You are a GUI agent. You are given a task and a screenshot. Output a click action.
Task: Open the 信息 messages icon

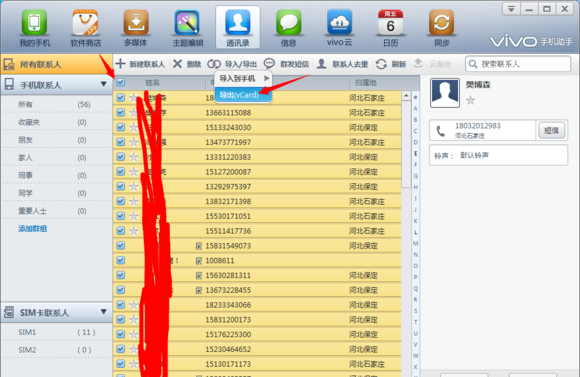point(289,23)
